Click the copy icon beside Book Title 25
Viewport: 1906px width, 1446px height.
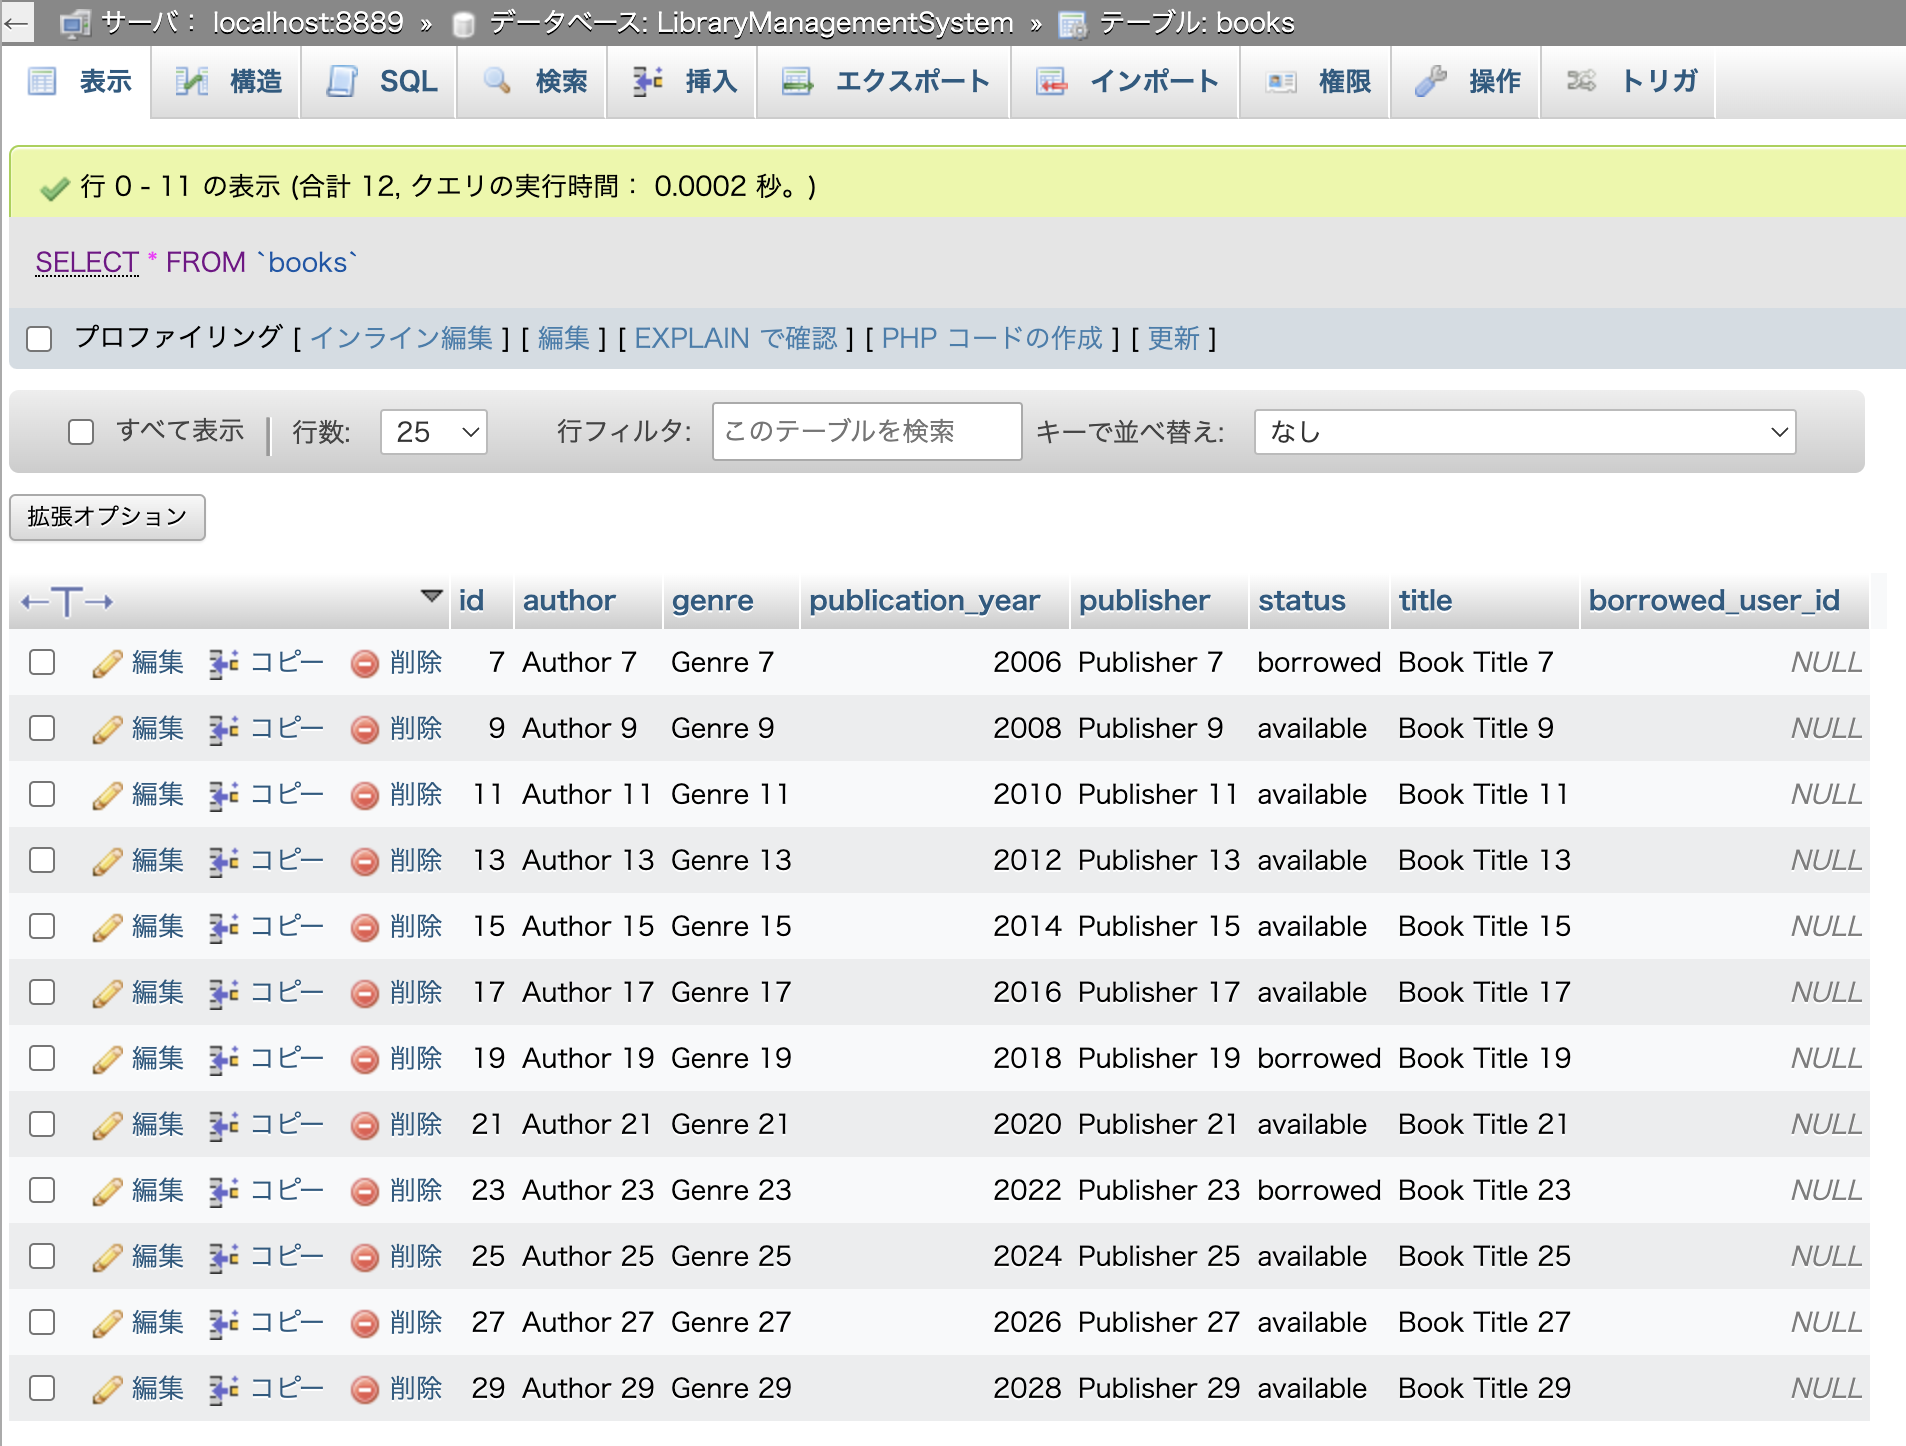(x=225, y=1256)
